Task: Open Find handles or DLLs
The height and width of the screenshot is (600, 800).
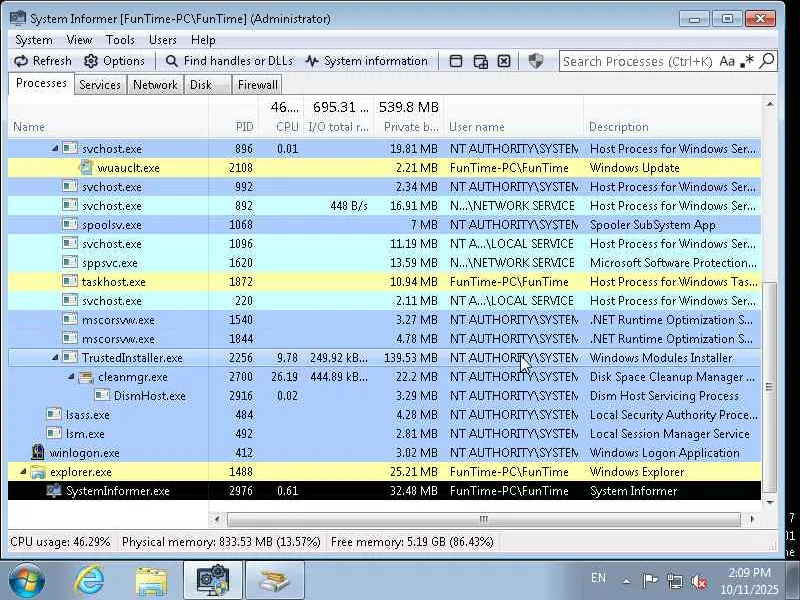Action: [x=230, y=61]
